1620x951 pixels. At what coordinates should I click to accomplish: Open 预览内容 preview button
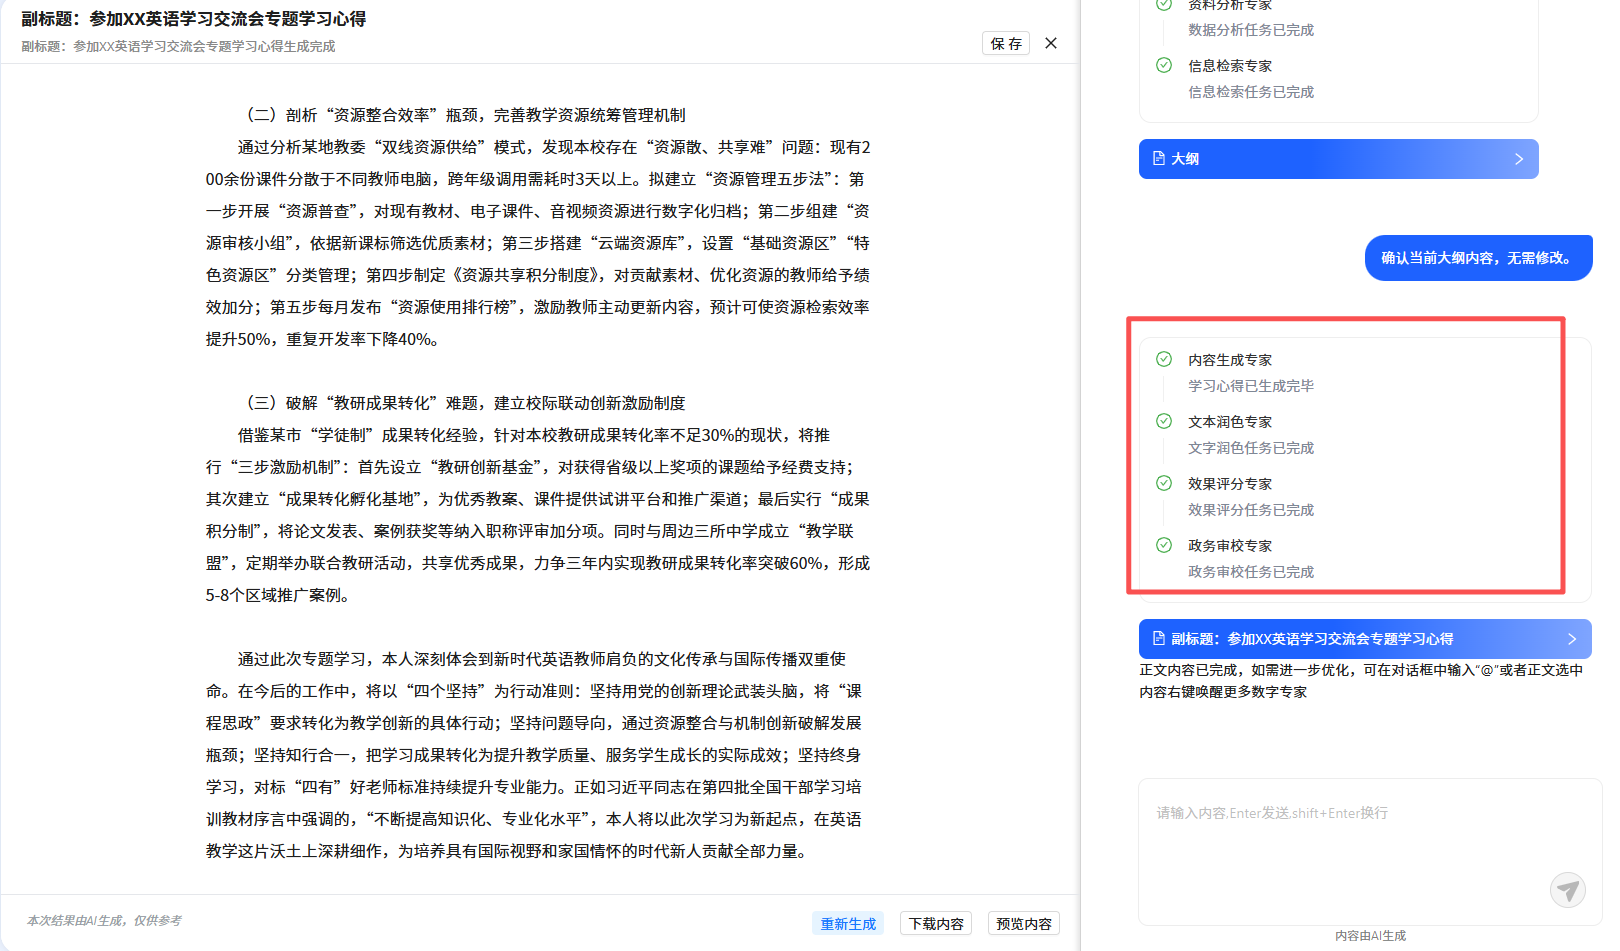click(x=1024, y=924)
